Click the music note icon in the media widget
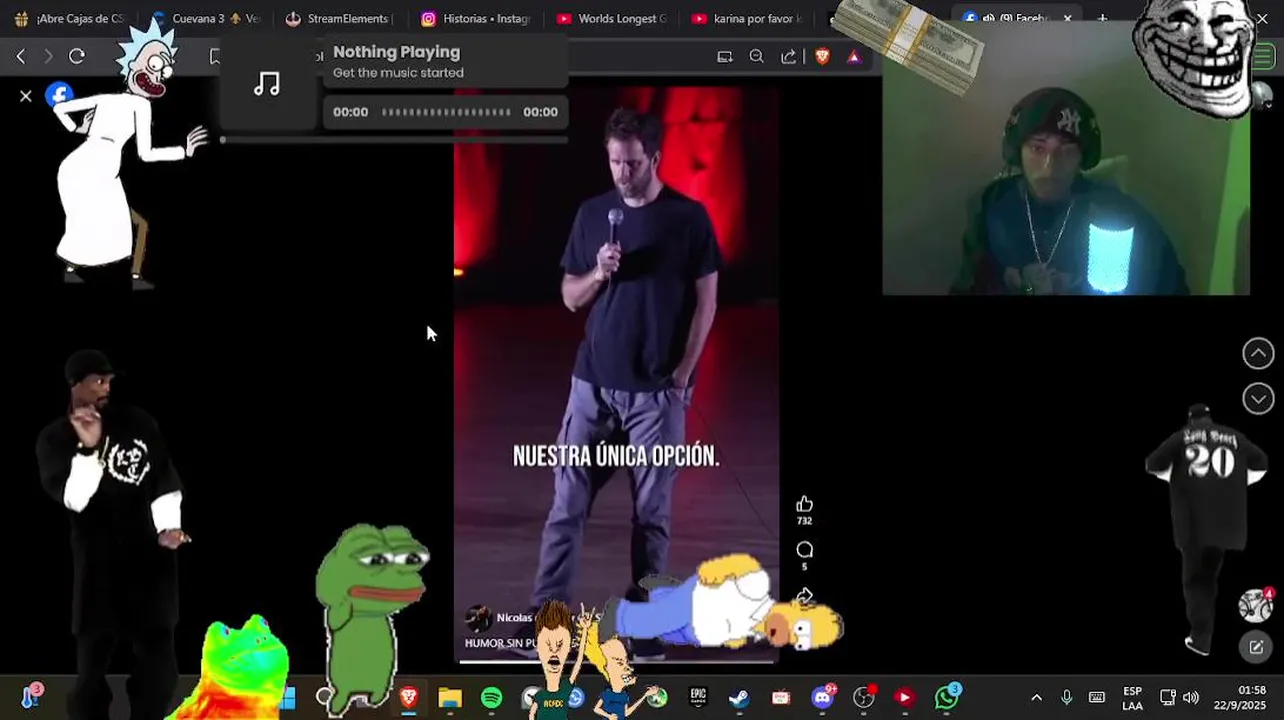The image size is (1284, 720). pyautogui.click(x=267, y=84)
